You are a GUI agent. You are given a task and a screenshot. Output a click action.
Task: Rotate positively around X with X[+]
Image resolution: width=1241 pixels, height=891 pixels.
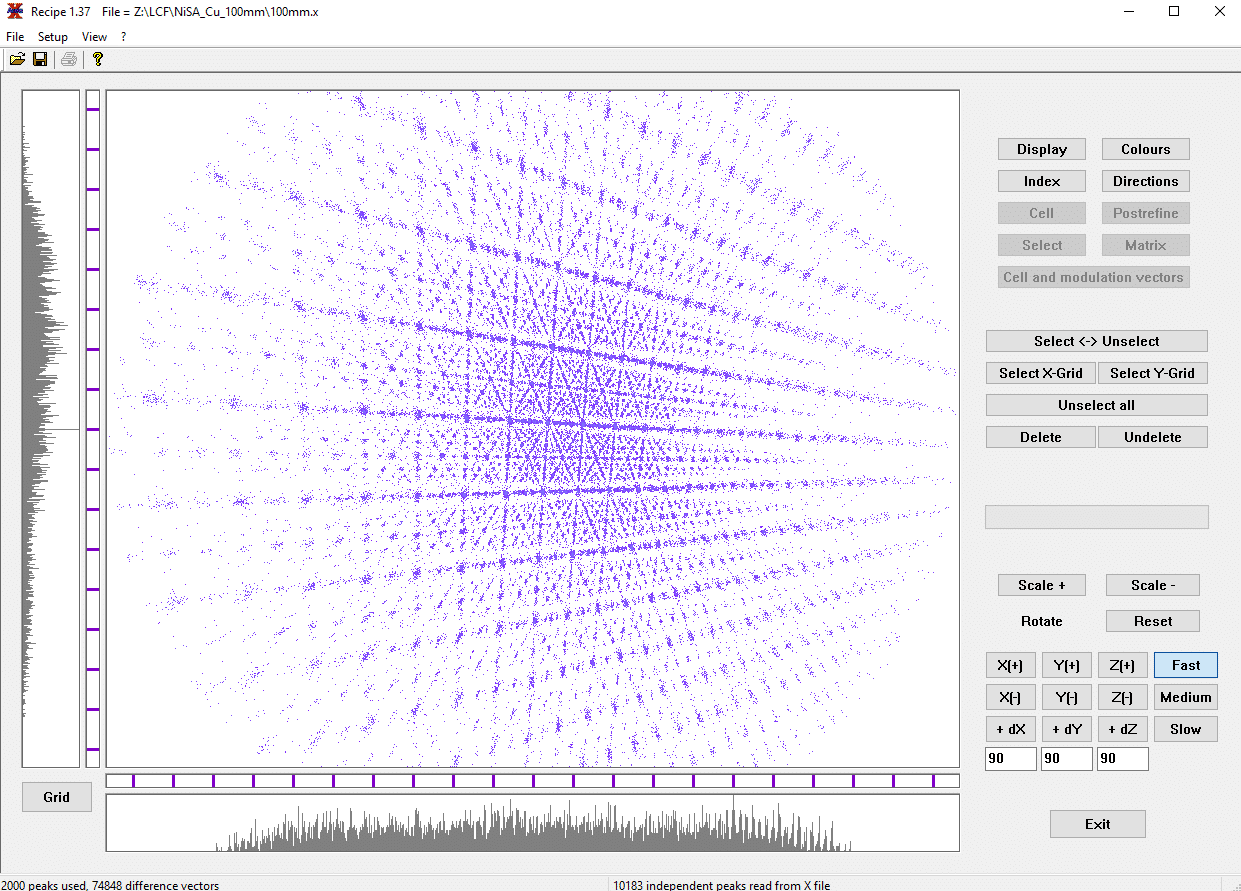click(1010, 664)
